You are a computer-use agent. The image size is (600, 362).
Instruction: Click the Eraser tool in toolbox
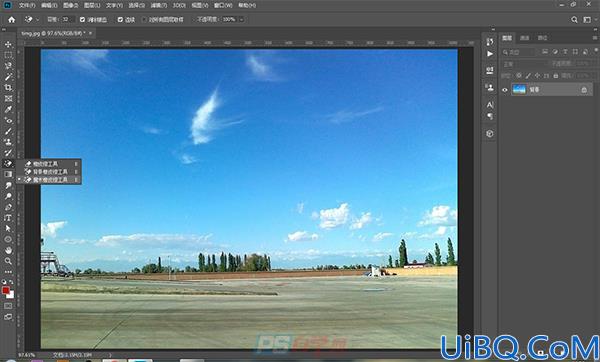pyautogui.click(x=8, y=163)
